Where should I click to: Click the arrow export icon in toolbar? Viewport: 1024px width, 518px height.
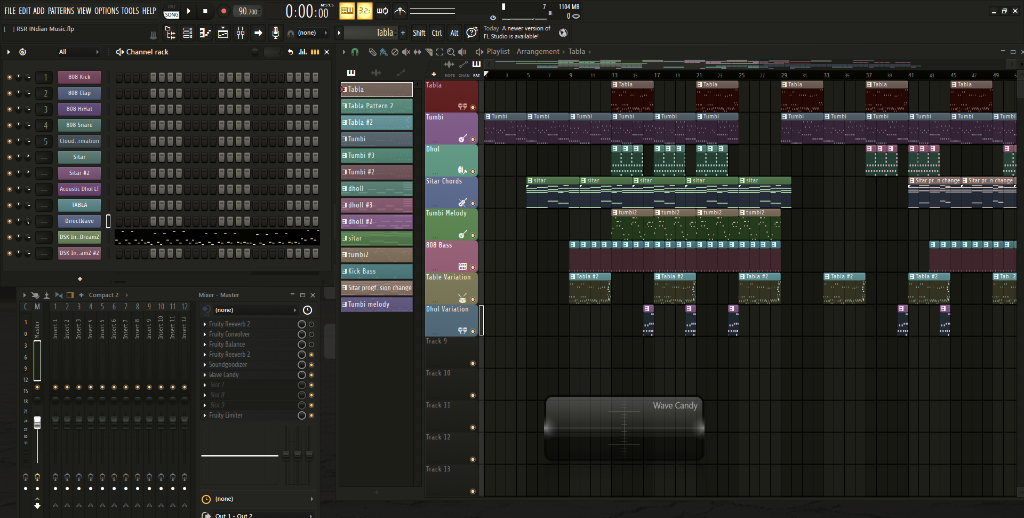pos(258,33)
